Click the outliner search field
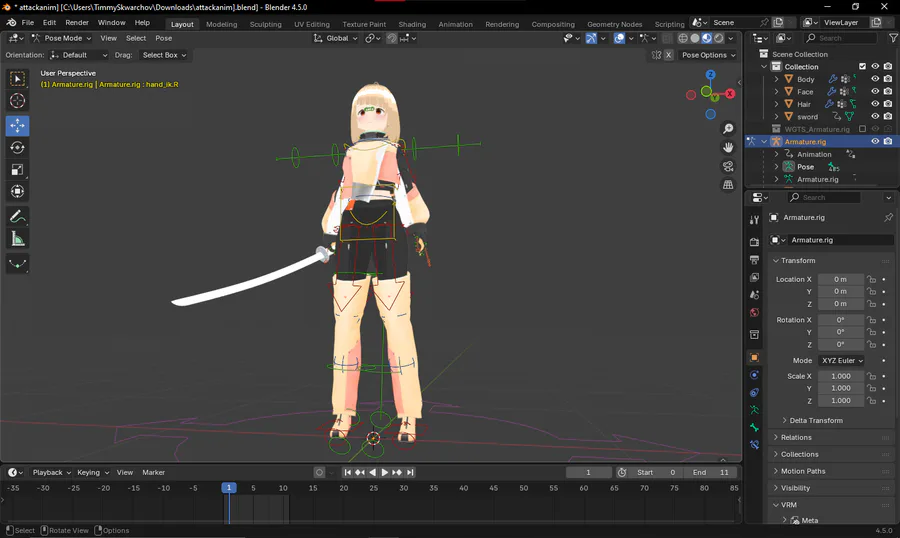Screen dimensions: 900x538 click(840, 38)
